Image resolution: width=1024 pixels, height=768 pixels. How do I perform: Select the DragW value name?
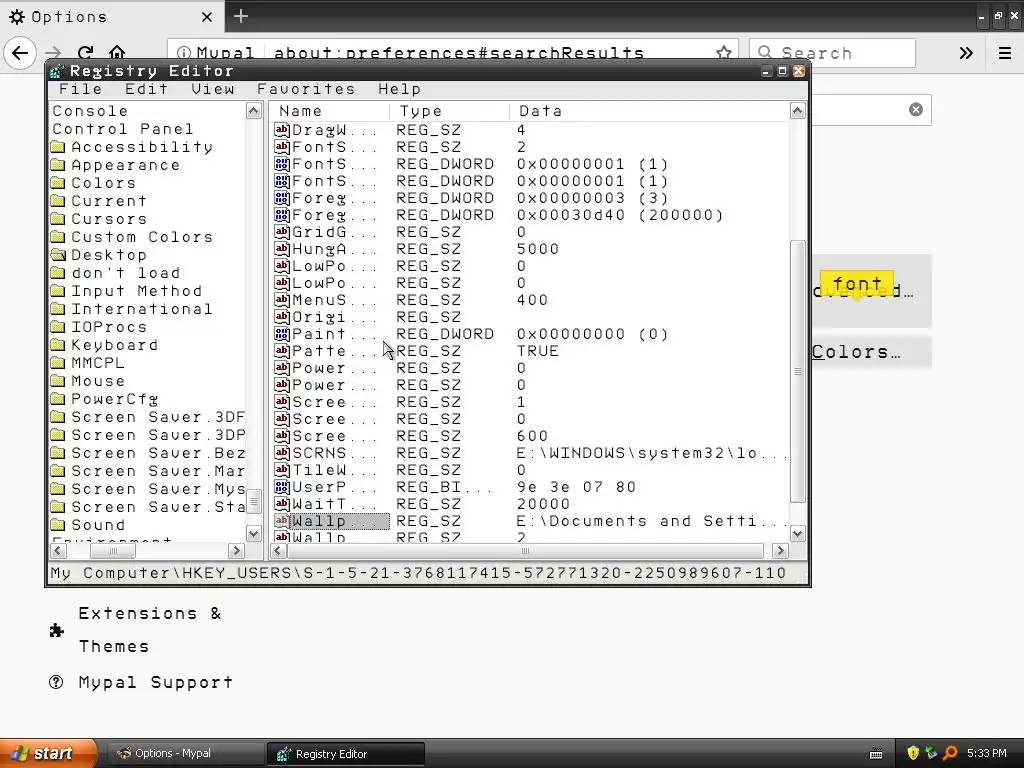click(333, 131)
